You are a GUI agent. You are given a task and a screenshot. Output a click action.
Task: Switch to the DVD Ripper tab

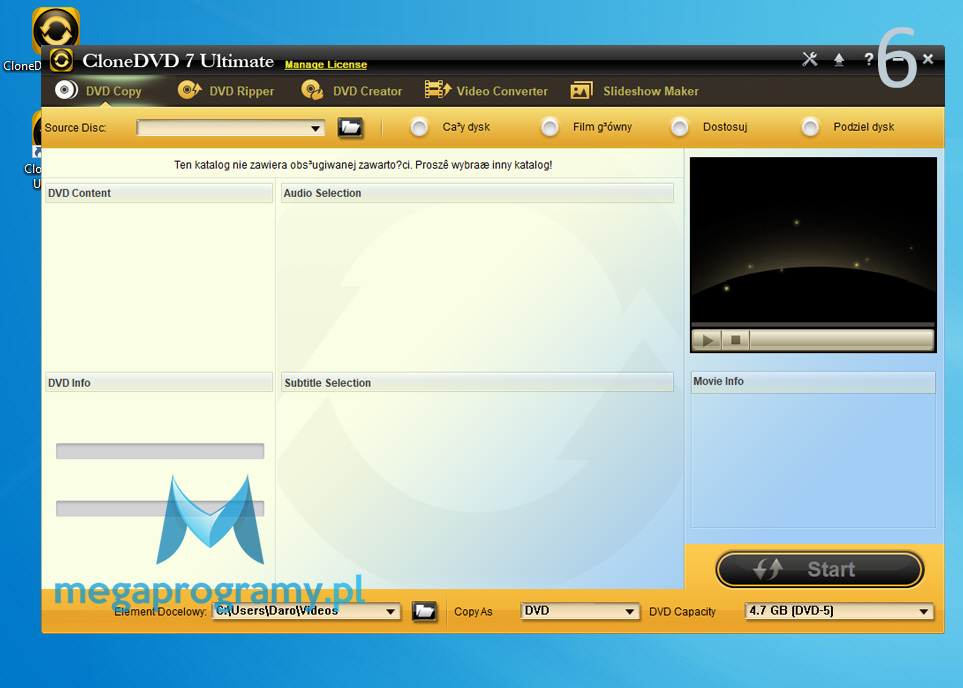[225, 91]
